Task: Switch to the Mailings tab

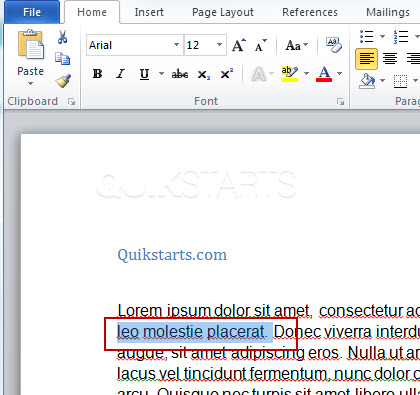Action: tap(388, 12)
